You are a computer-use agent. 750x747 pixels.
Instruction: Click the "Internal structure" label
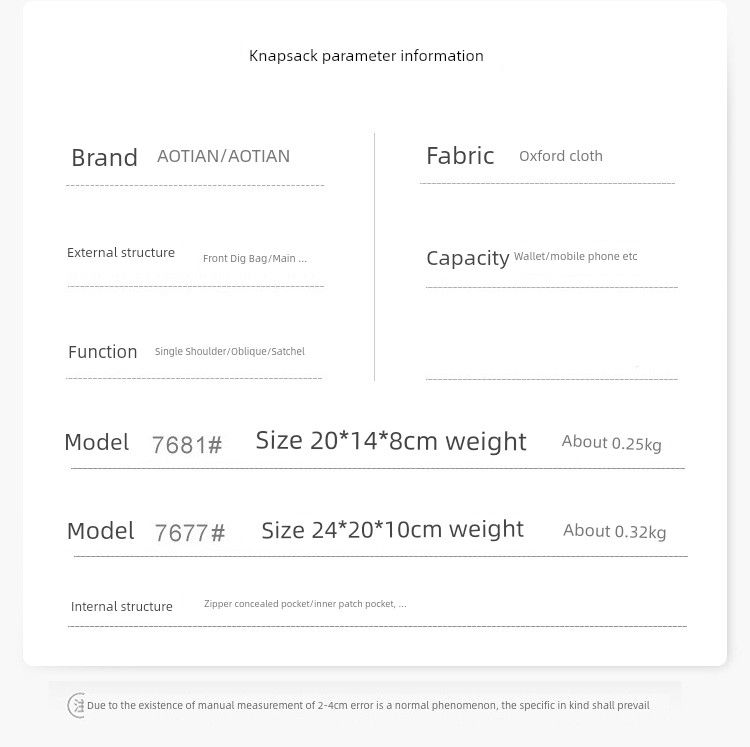coord(122,607)
